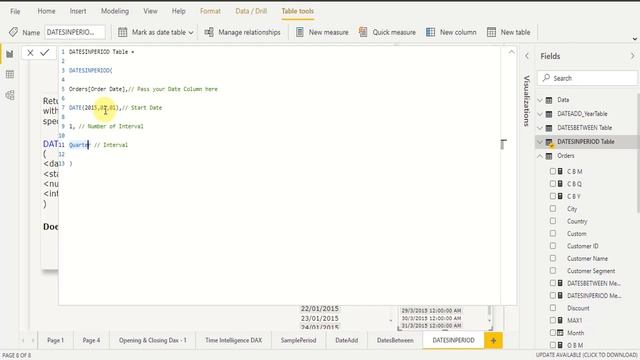This screenshot has width=640, height=360.
Task: Collapse the Orders table
Action: (x=540, y=156)
